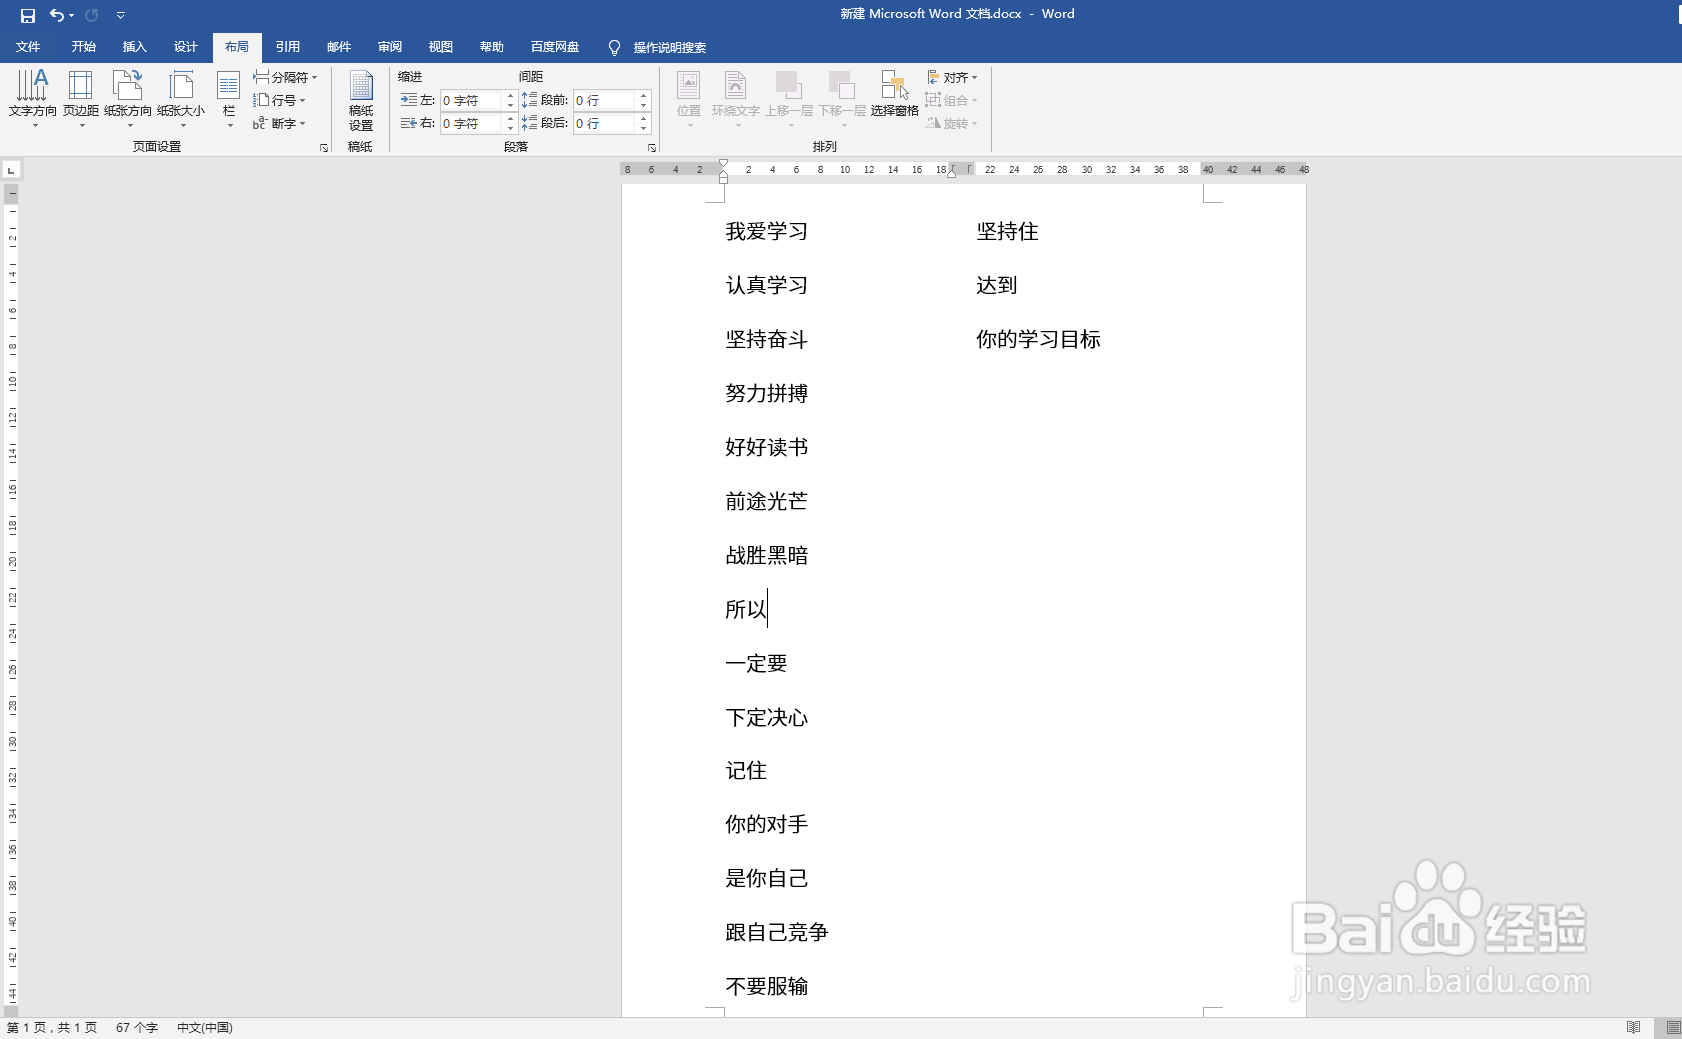
Task: Click the text 战胜黑暗
Action: click(x=766, y=556)
